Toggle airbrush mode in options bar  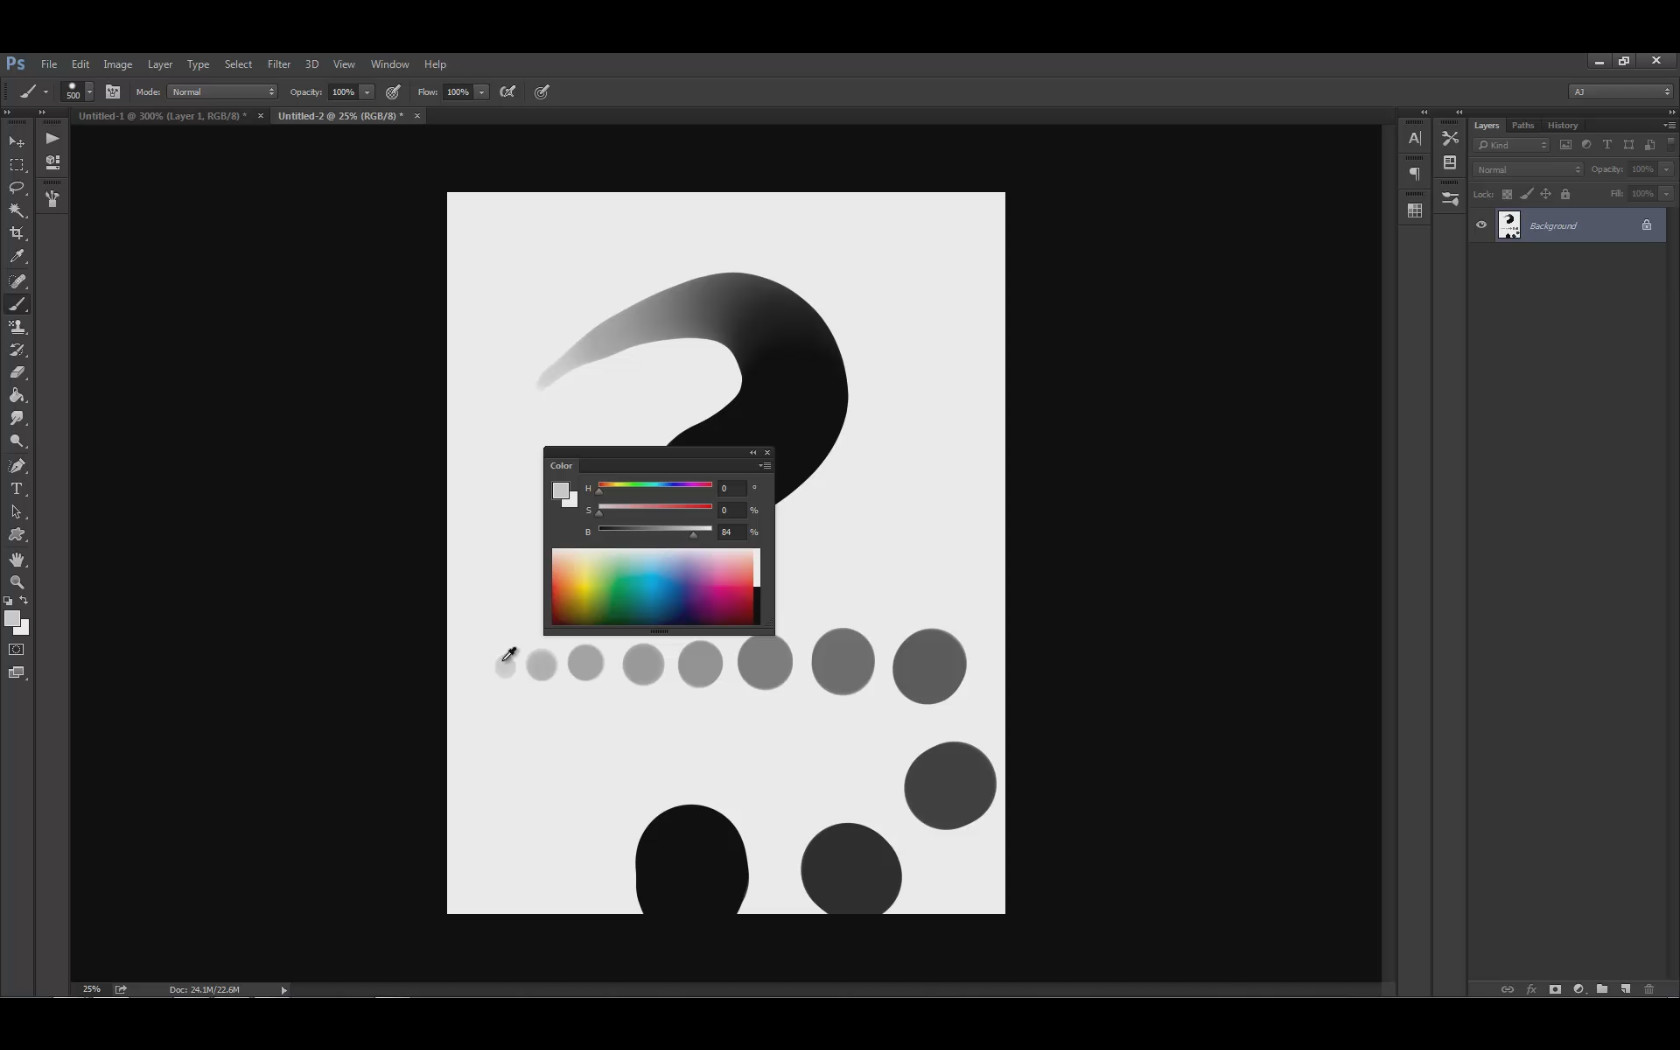coord(508,92)
